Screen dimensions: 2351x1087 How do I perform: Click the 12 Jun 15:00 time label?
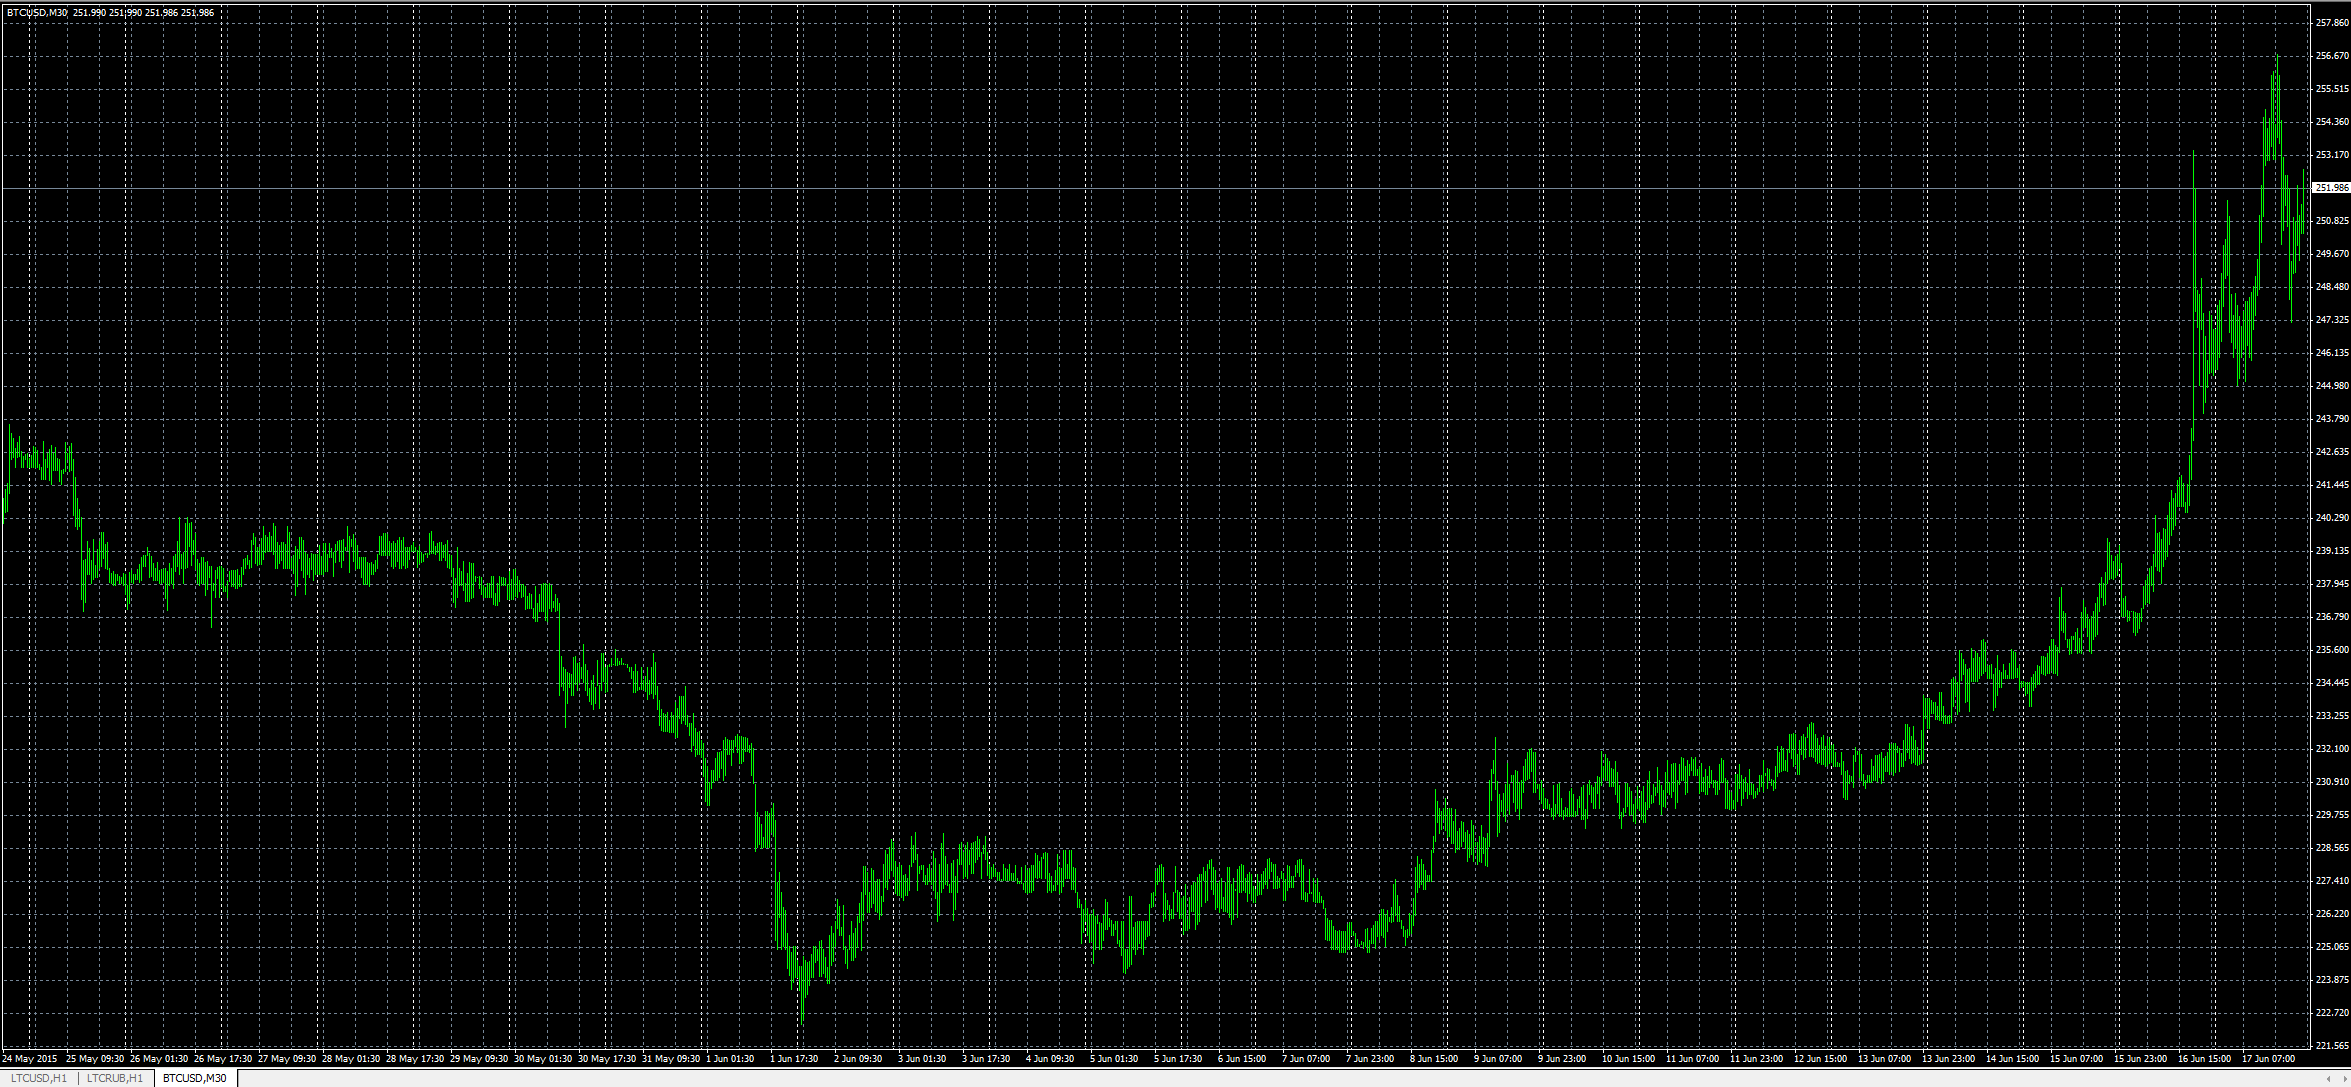(x=1820, y=1058)
